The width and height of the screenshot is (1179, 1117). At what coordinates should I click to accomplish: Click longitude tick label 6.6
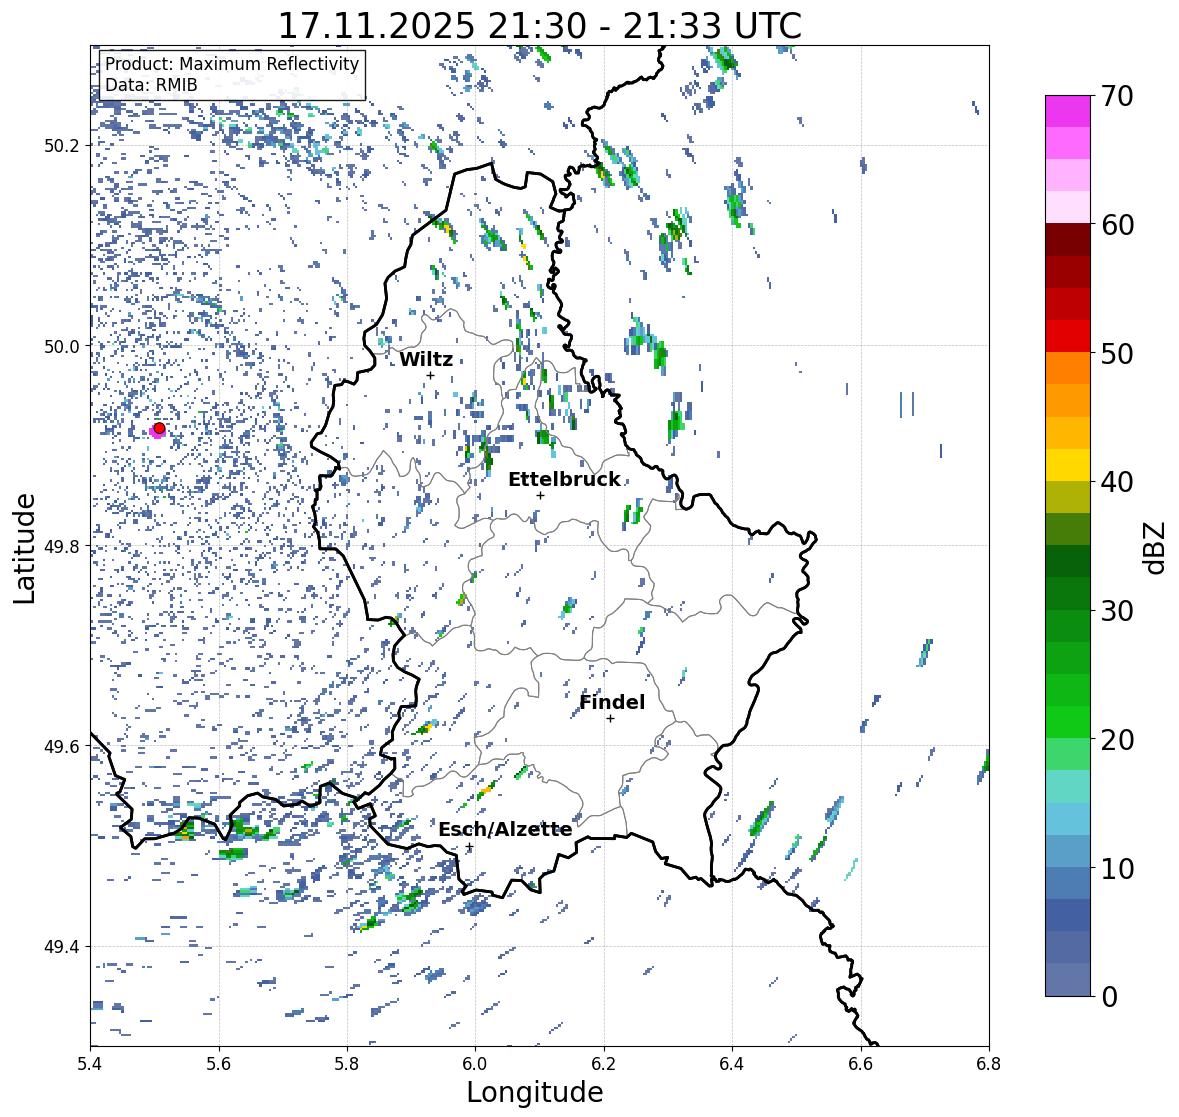click(x=860, y=1064)
